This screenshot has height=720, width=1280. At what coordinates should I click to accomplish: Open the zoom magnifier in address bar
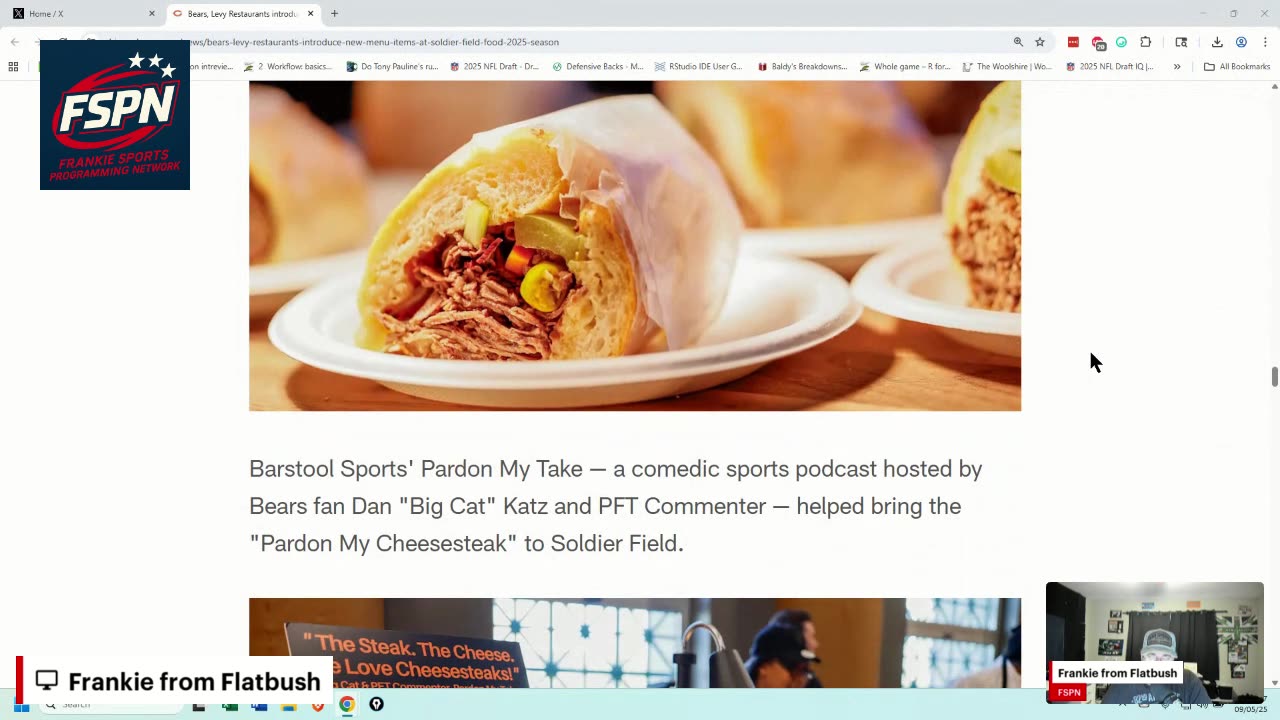1018,42
